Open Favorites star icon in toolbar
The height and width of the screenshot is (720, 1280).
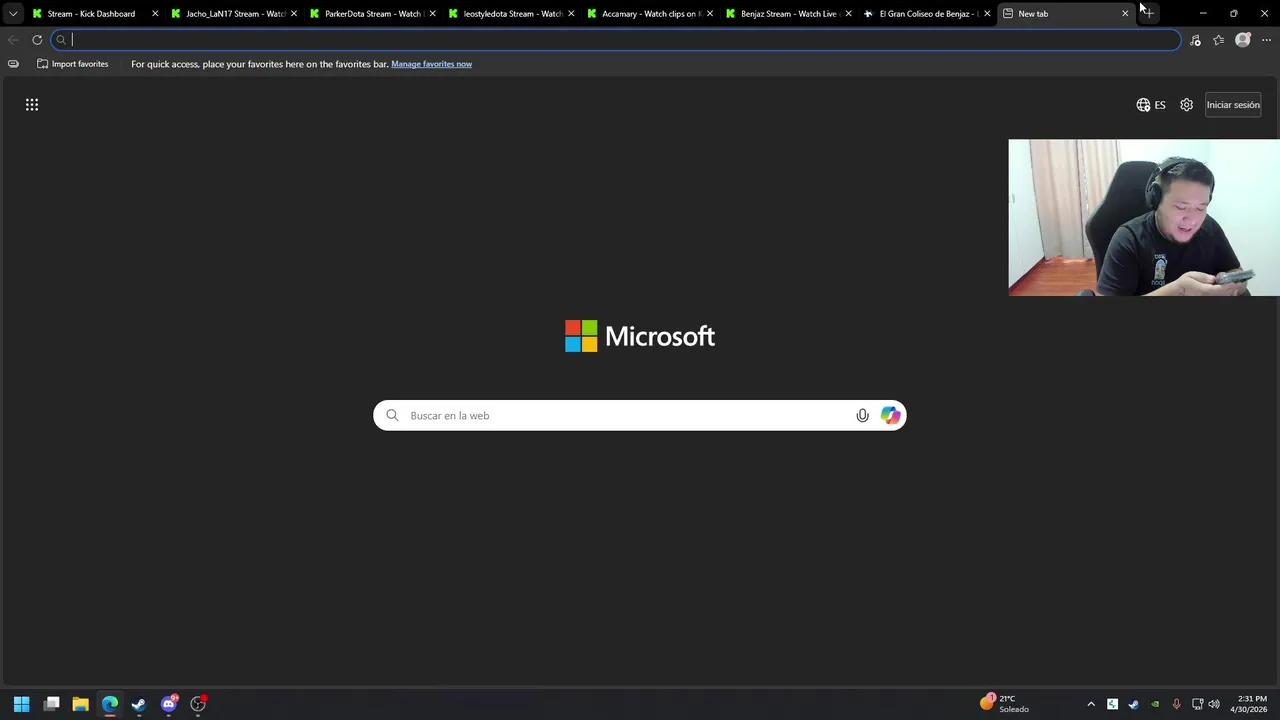coord(1218,40)
